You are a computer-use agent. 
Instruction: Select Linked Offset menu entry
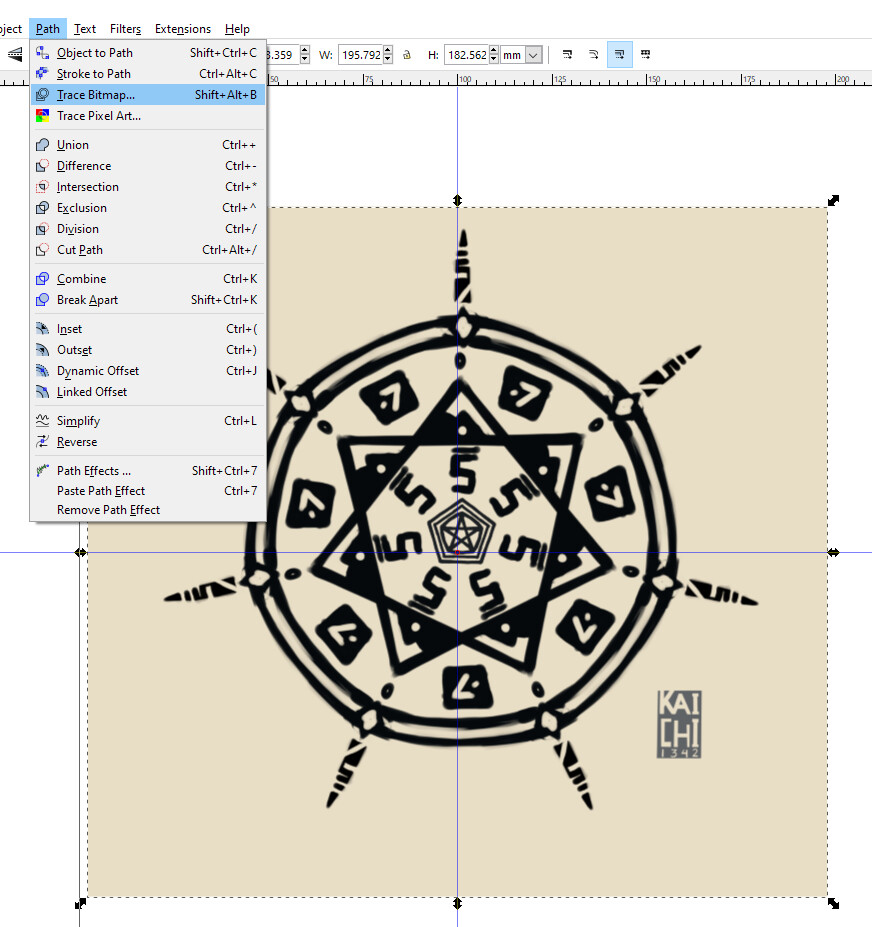(148, 392)
